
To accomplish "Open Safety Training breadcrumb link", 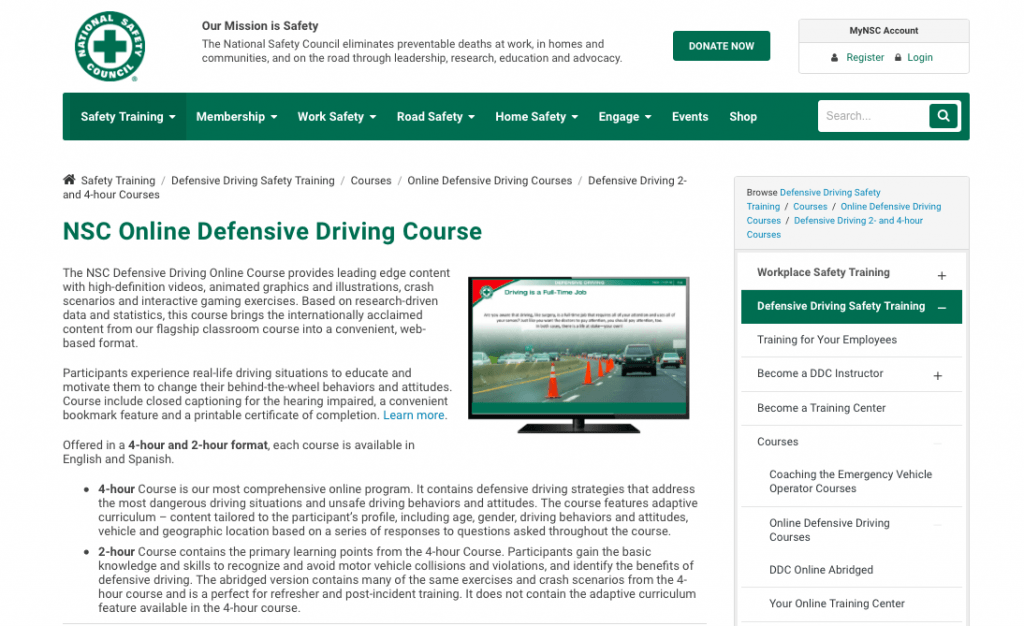I will coord(118,180).
